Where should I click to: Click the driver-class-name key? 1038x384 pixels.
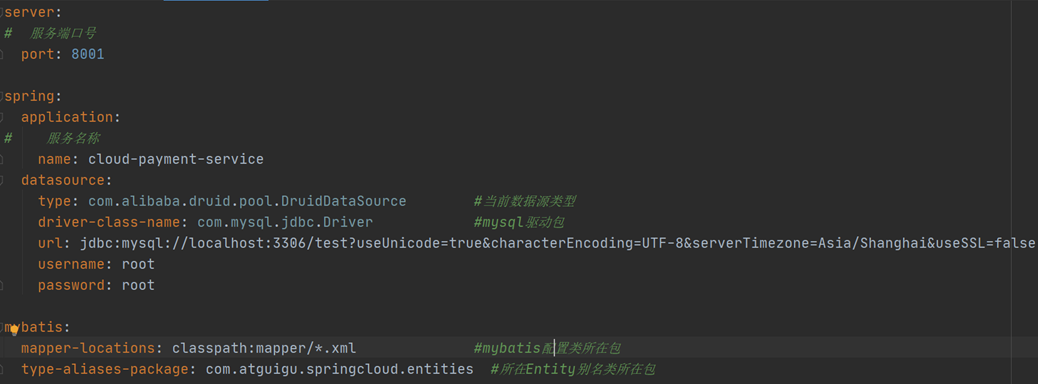[x=109, y=222]
